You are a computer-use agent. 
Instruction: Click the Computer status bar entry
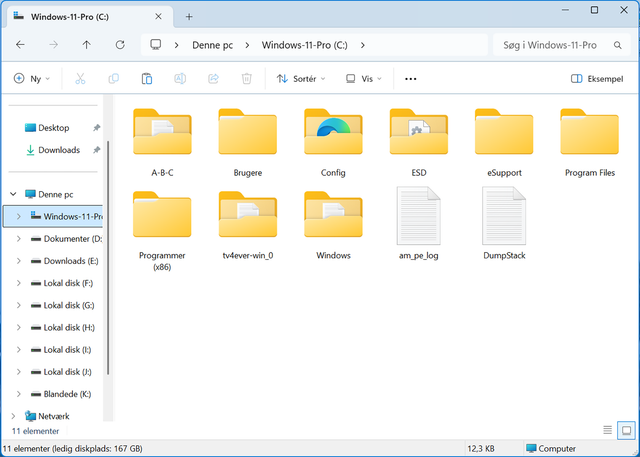click(551, 448)
